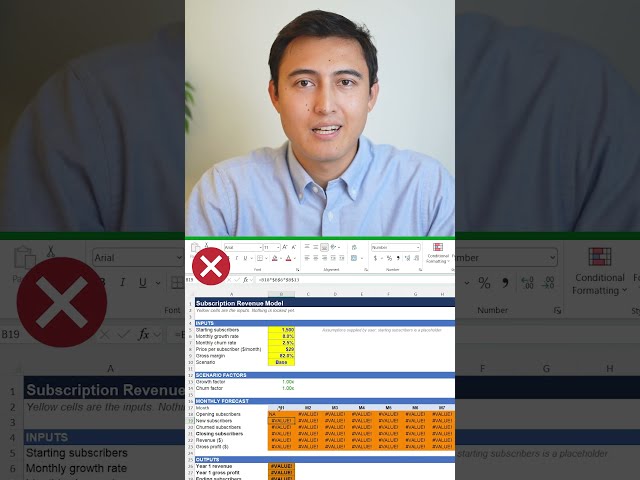640x480 pixels.
Task: Expand Merge & Center dropdown arrow
Action: click(360, 258)
